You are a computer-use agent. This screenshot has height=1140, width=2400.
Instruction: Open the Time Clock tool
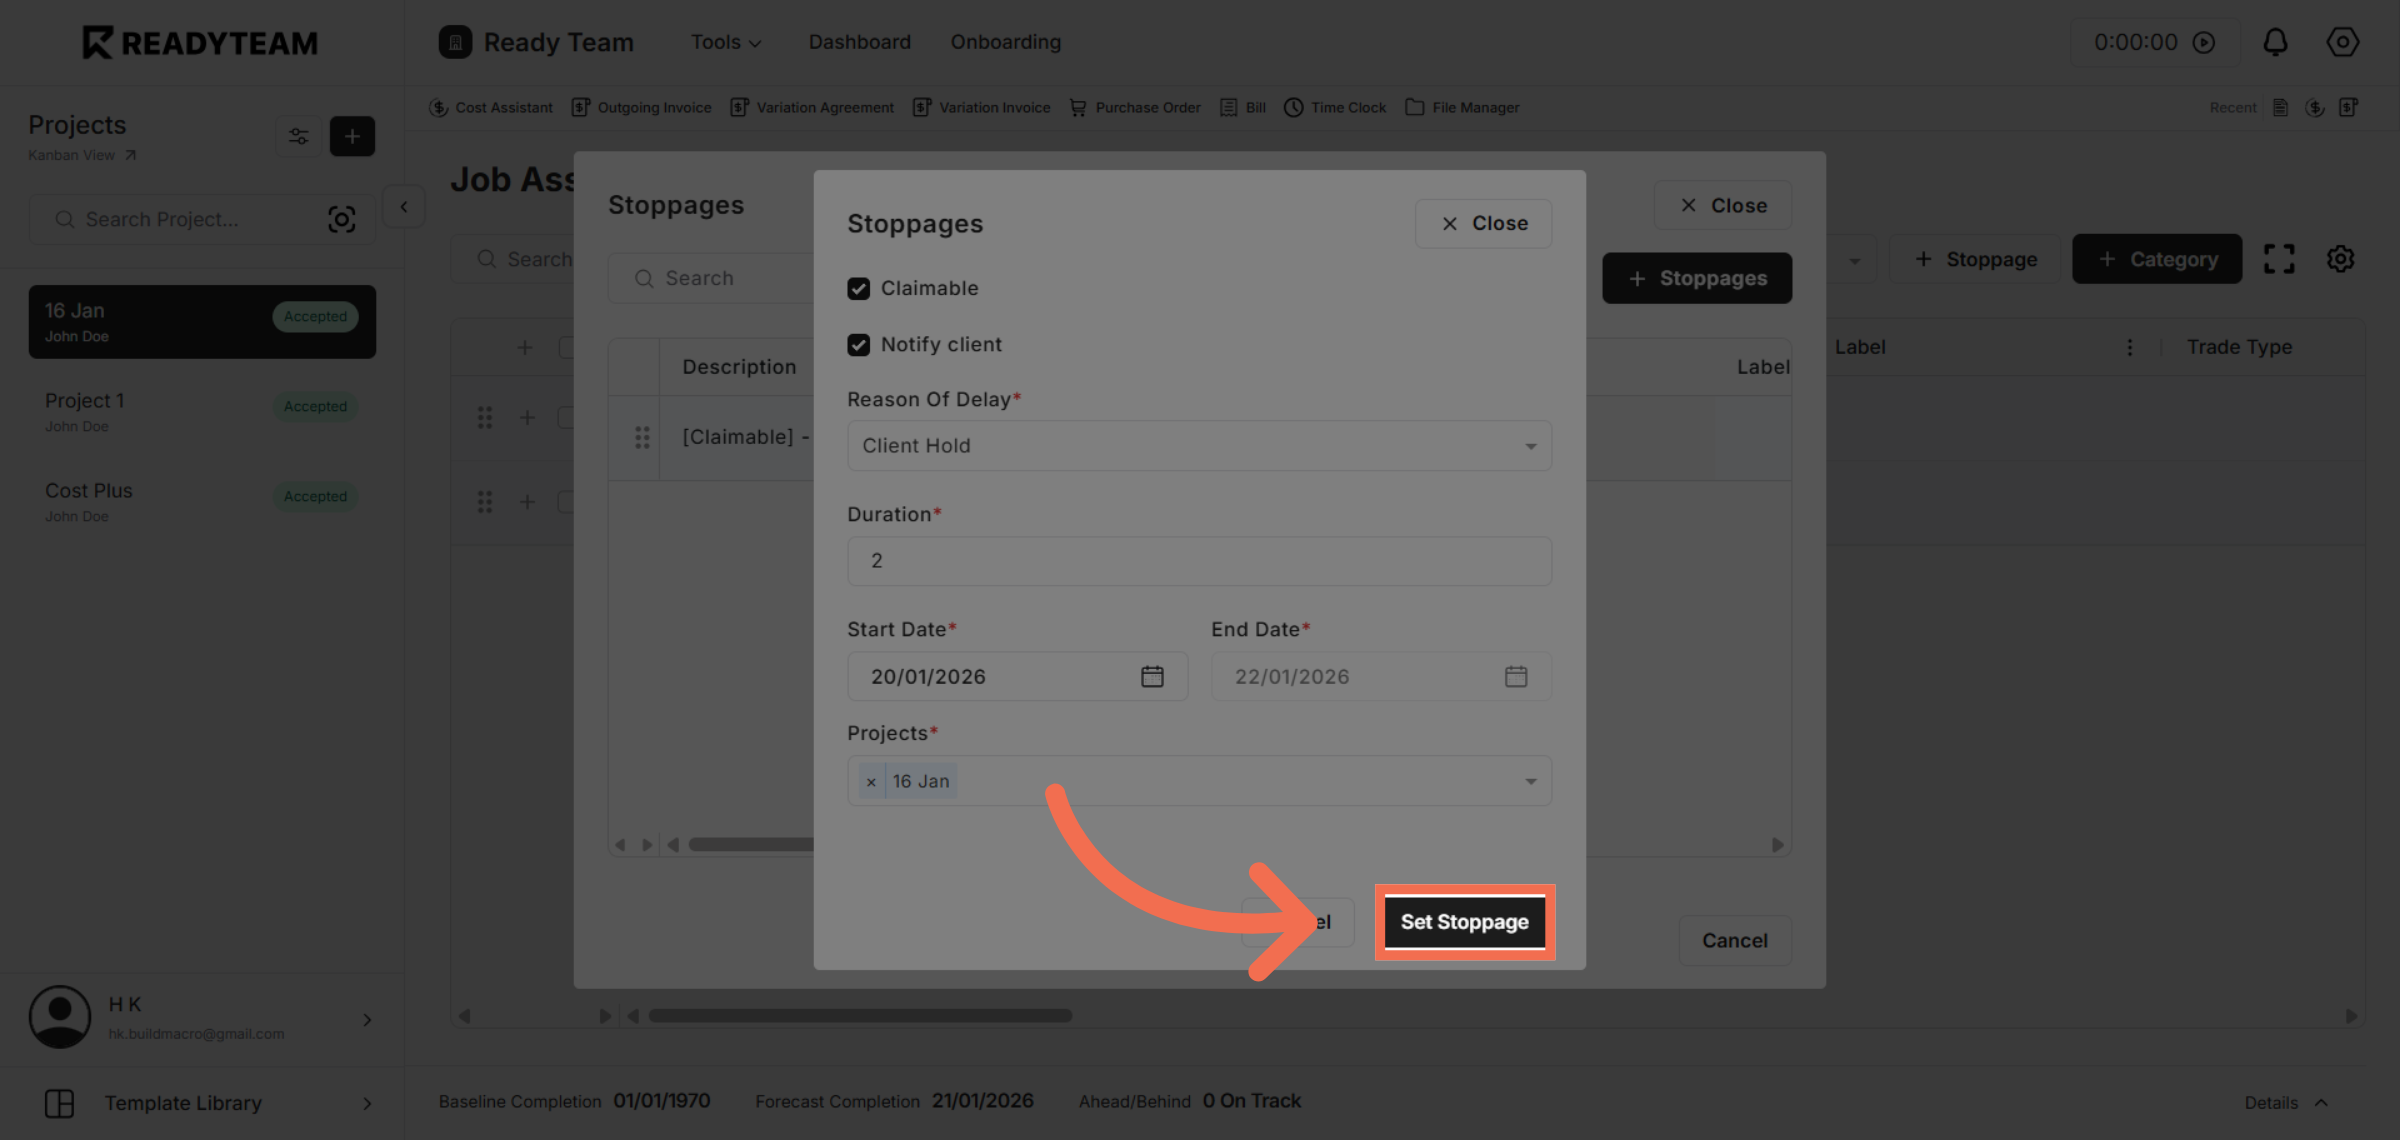[1335, 107]
